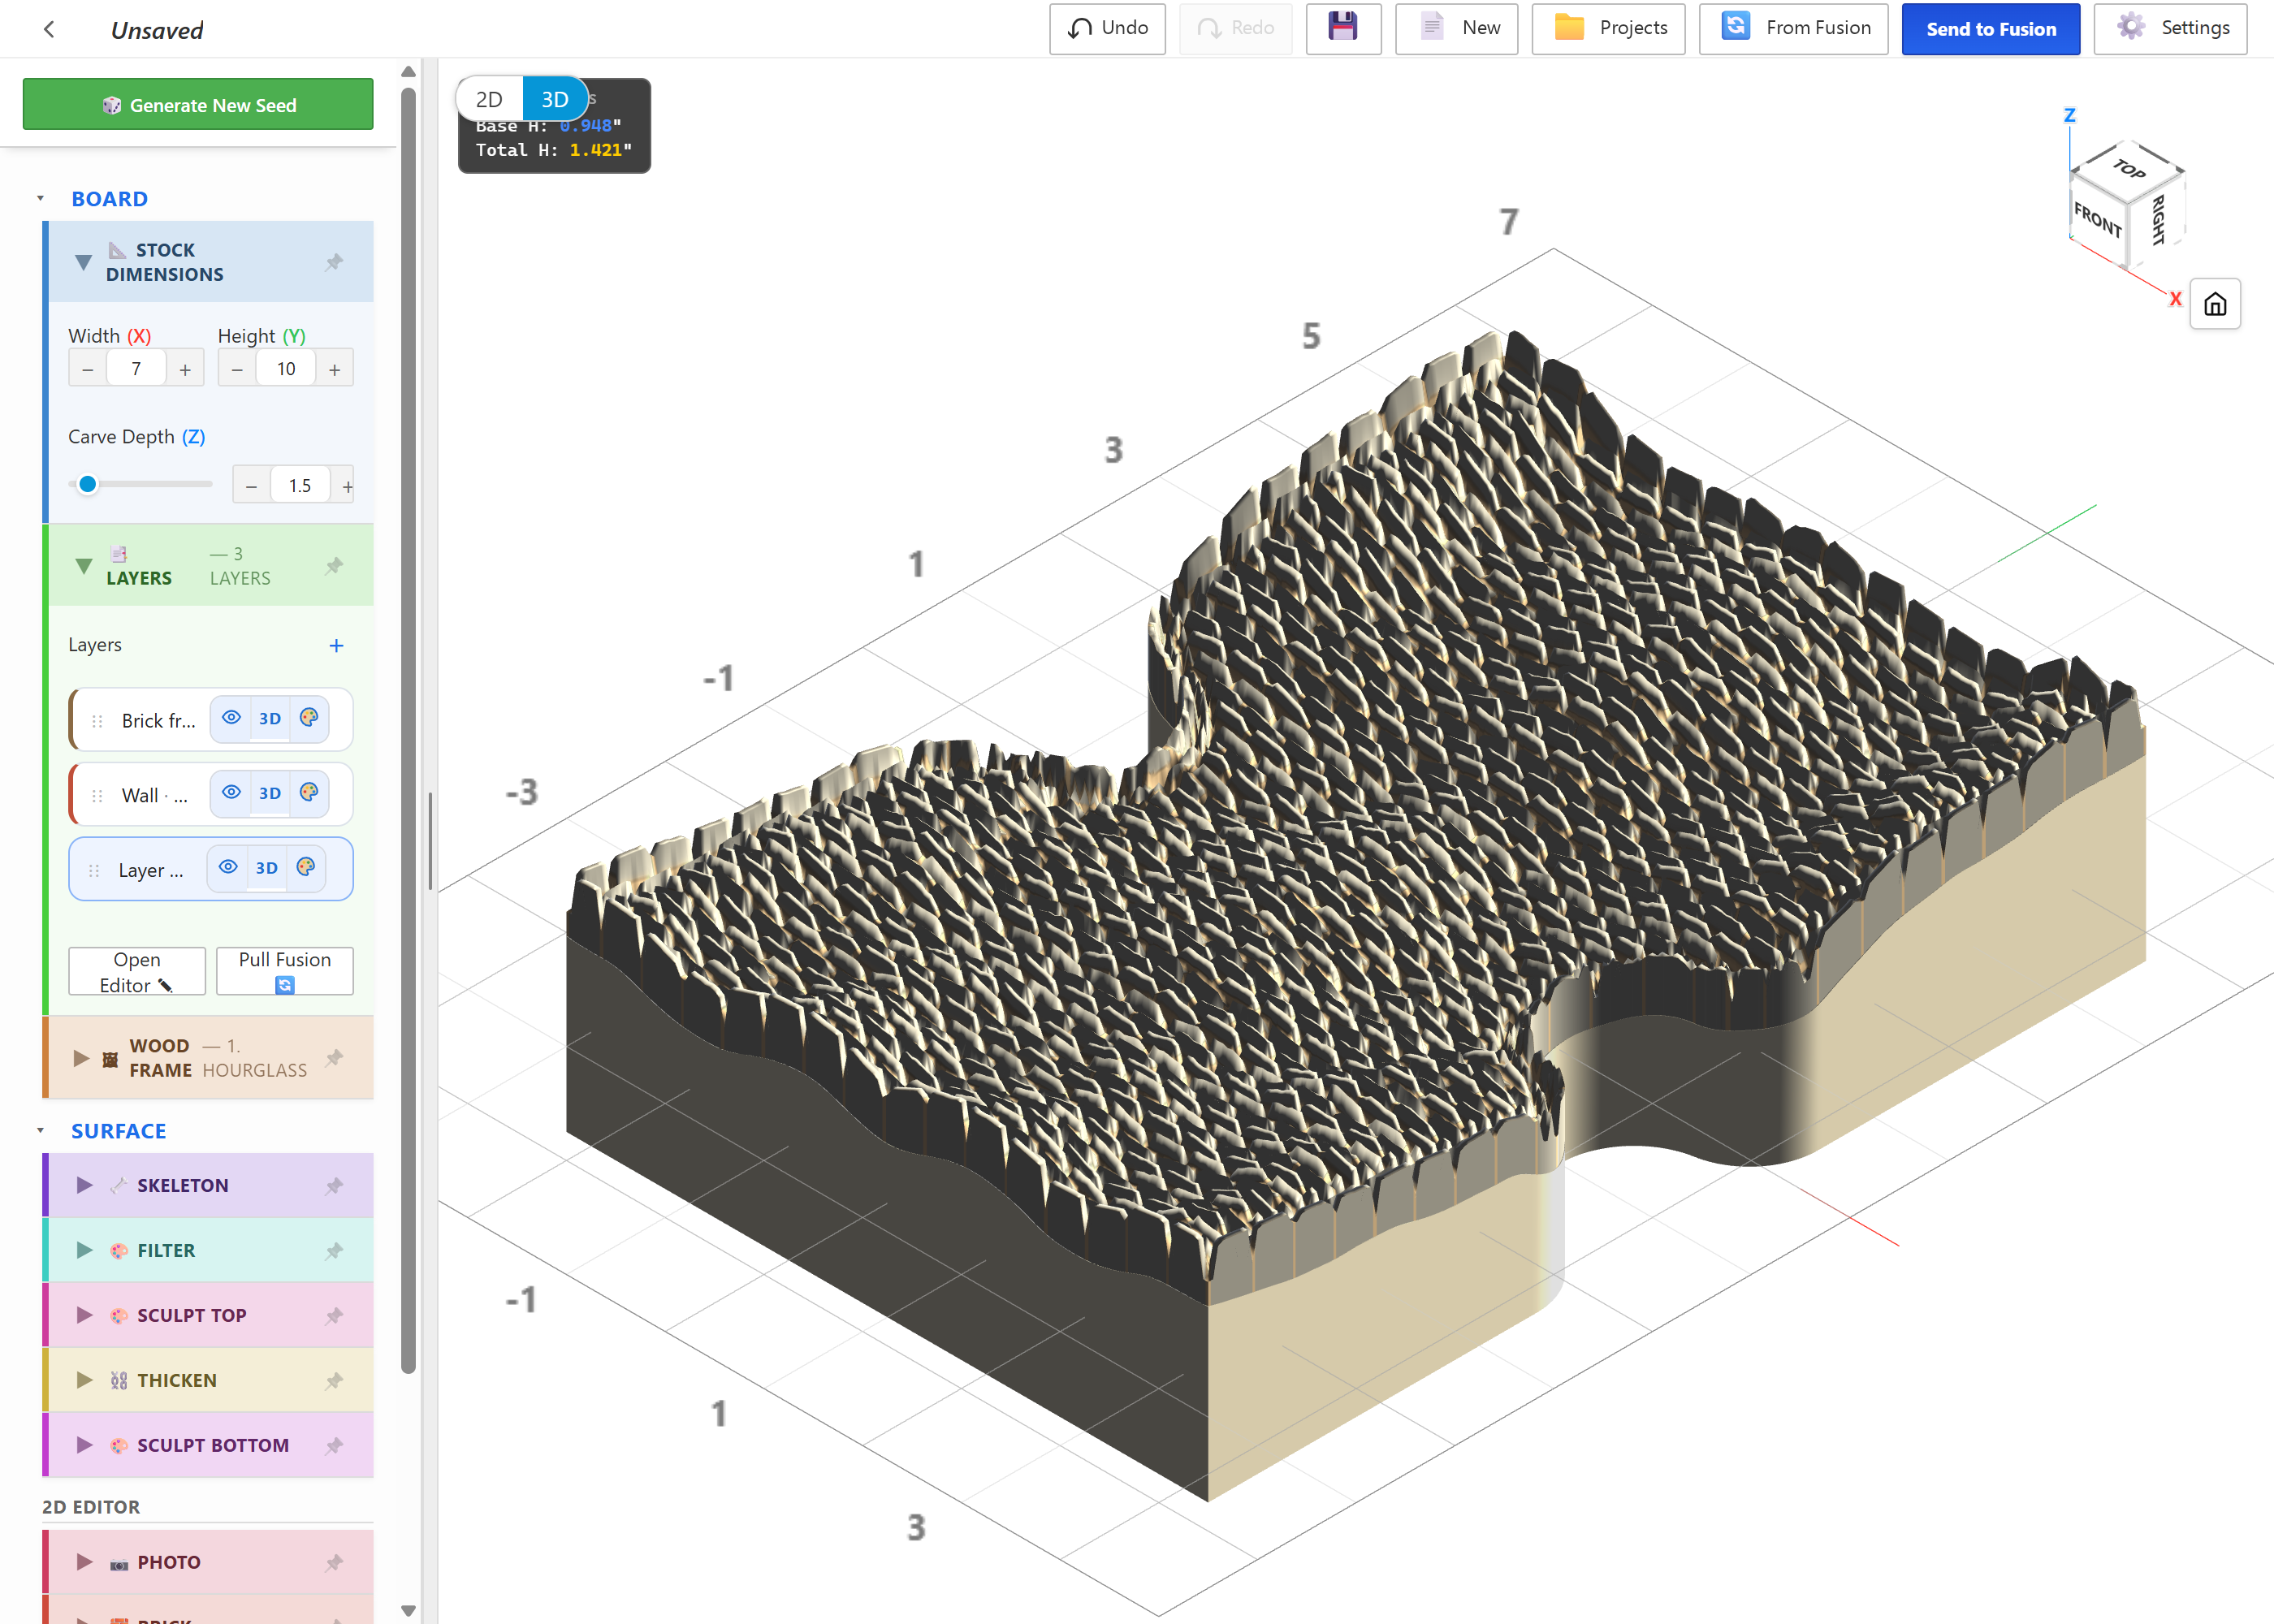
Task: Pin the Skeleton section
Action: [334, 1186]
